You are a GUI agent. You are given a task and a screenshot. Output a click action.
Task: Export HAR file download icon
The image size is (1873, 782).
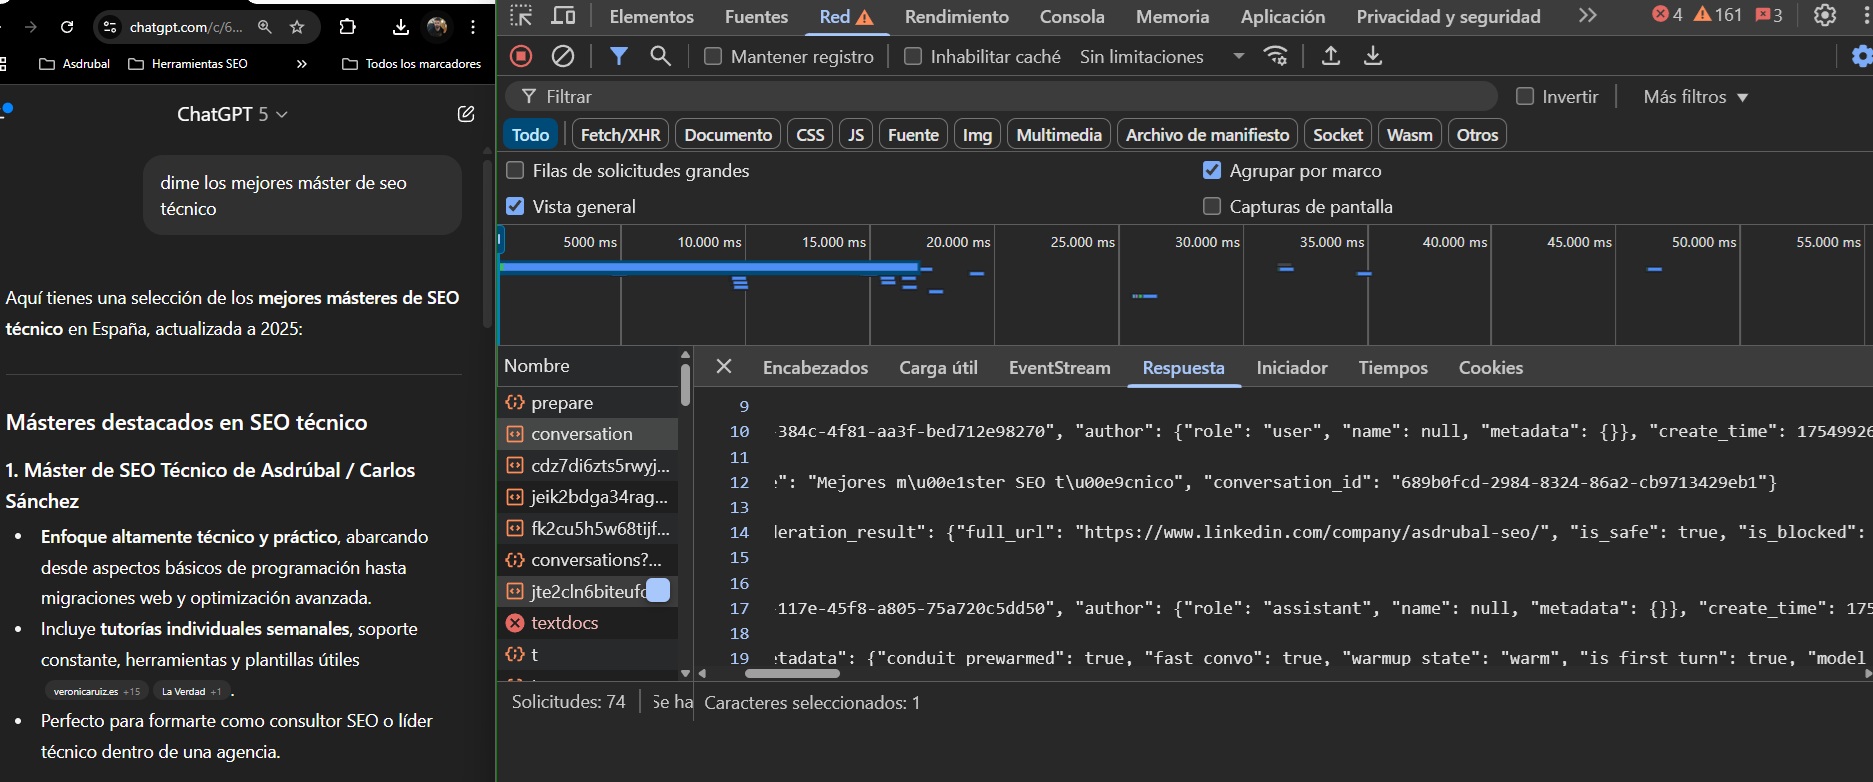pos(1373,56)
